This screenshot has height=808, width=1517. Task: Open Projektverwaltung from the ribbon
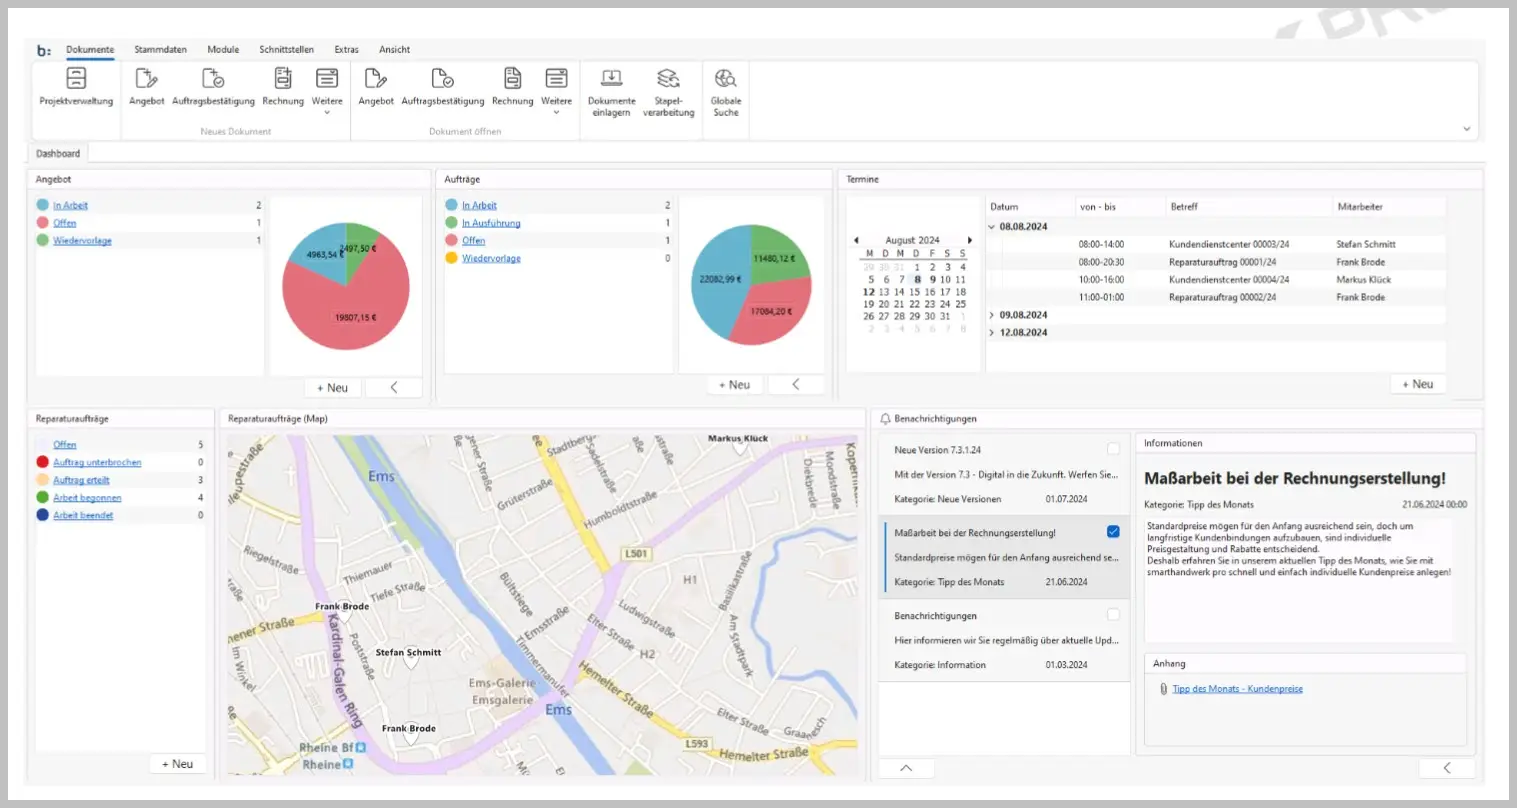(x=76, y=87)
